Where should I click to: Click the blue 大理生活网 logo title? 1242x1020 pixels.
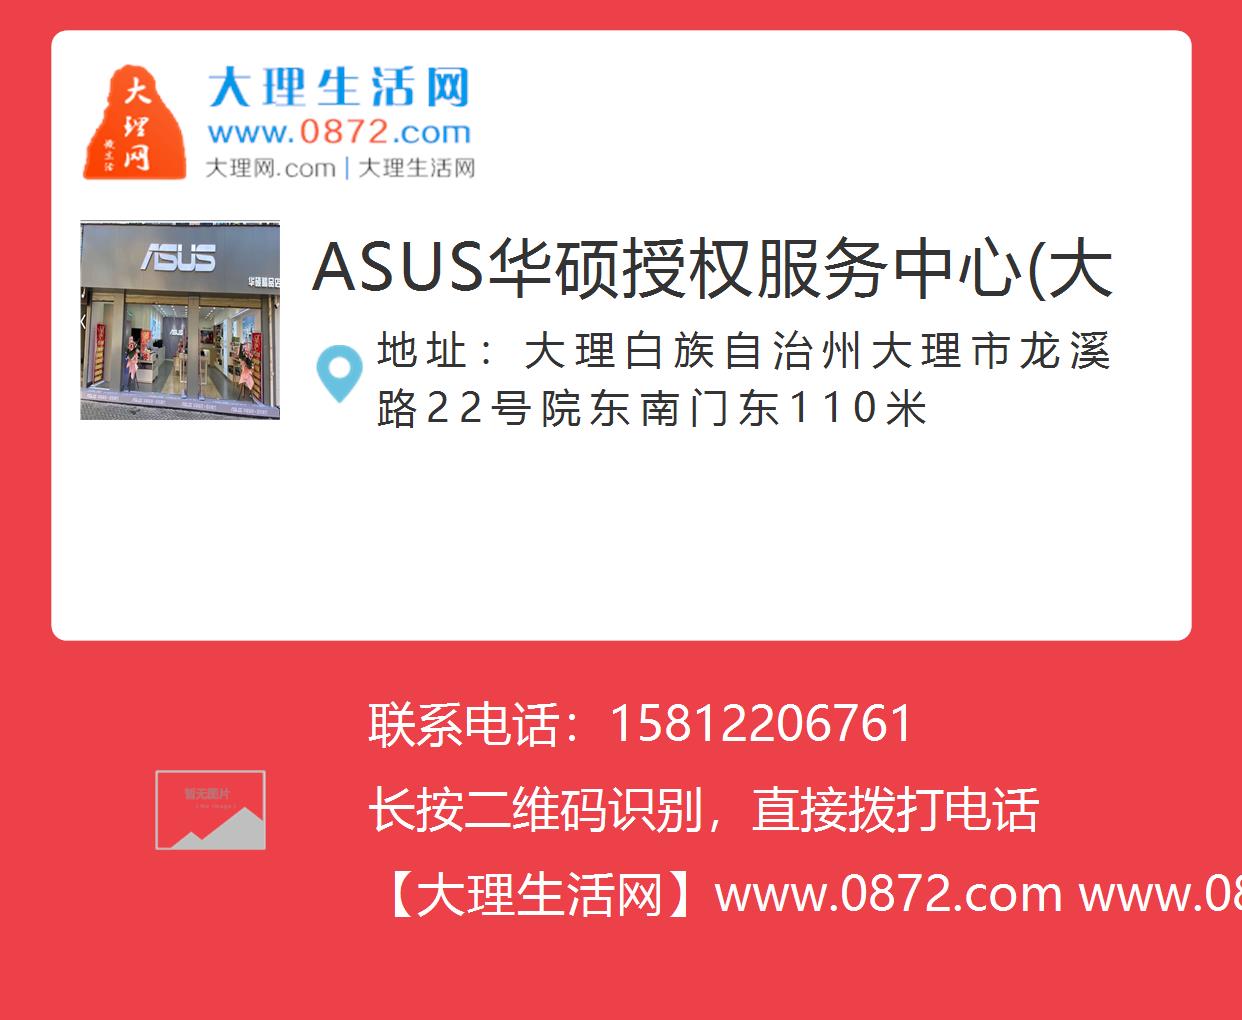click(339, 88)
